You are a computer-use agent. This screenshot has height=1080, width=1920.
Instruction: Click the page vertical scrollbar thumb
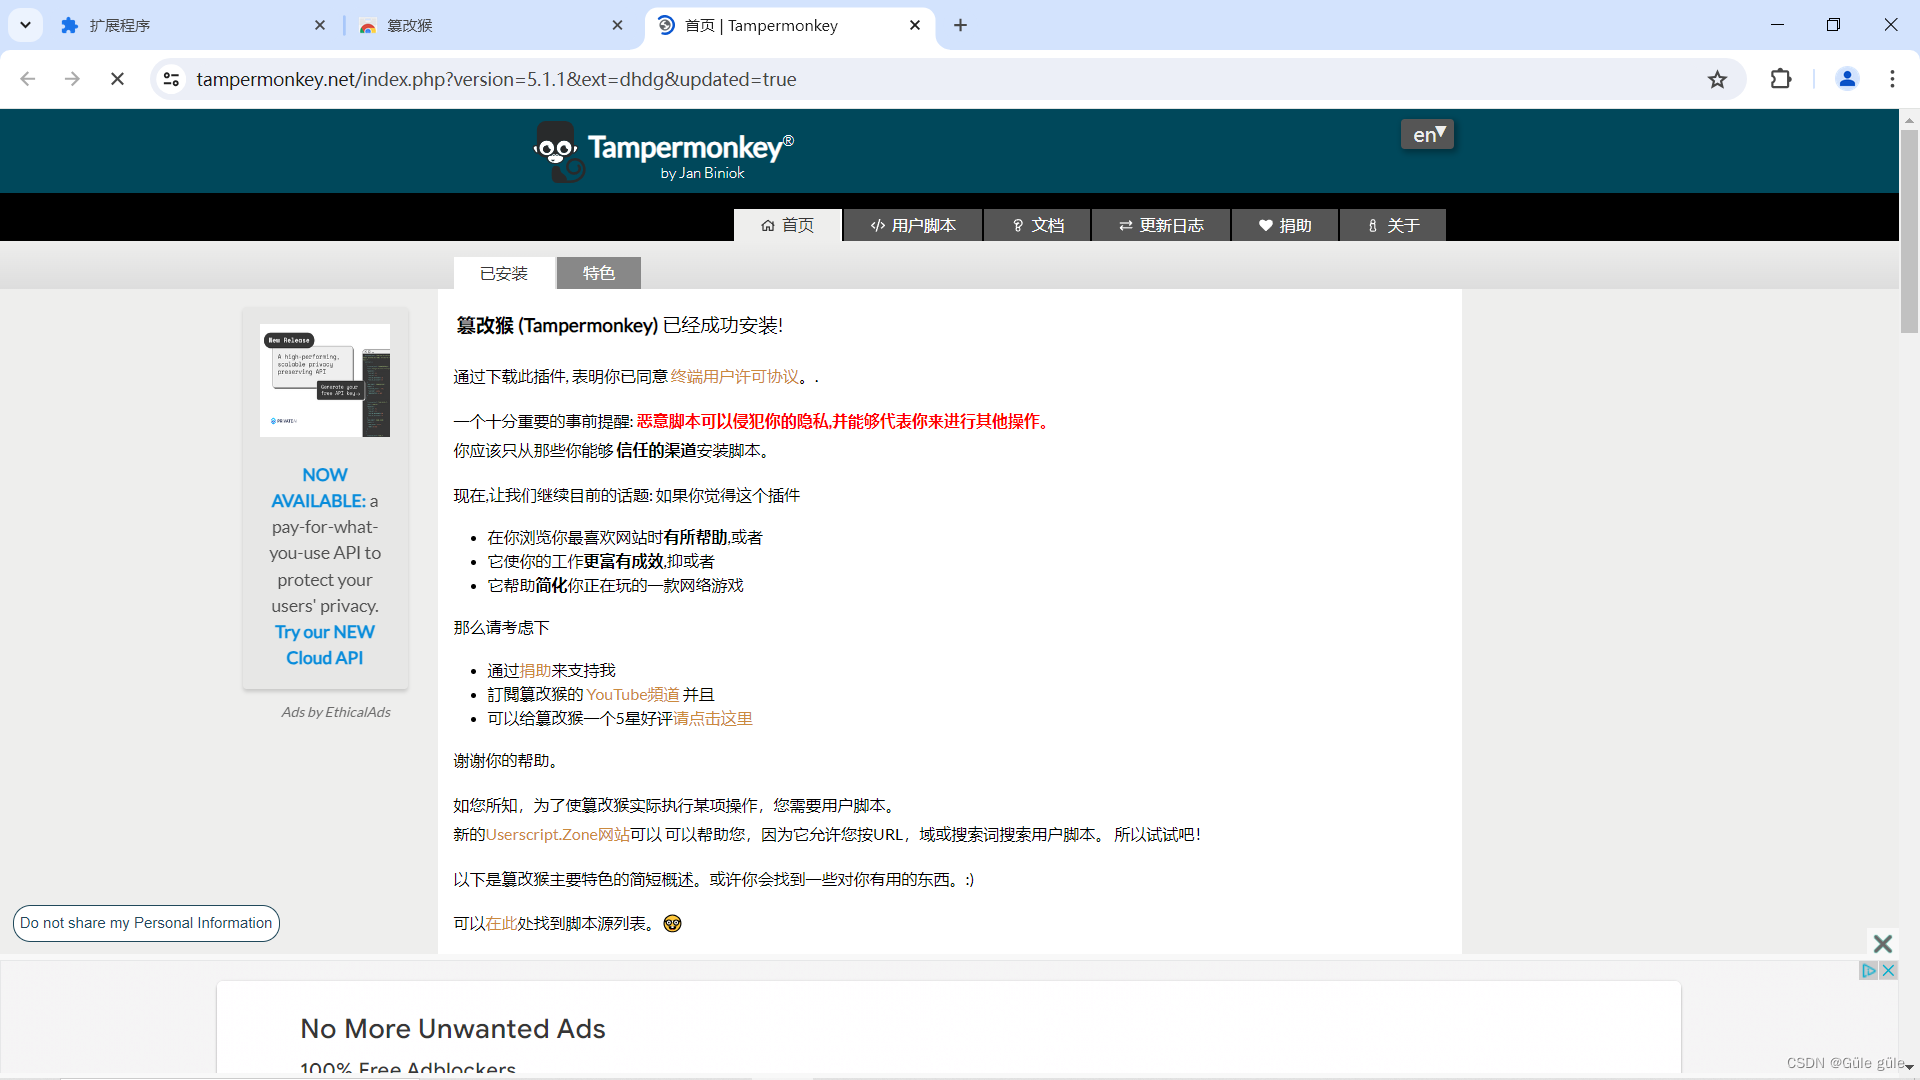coord(1909,232)
